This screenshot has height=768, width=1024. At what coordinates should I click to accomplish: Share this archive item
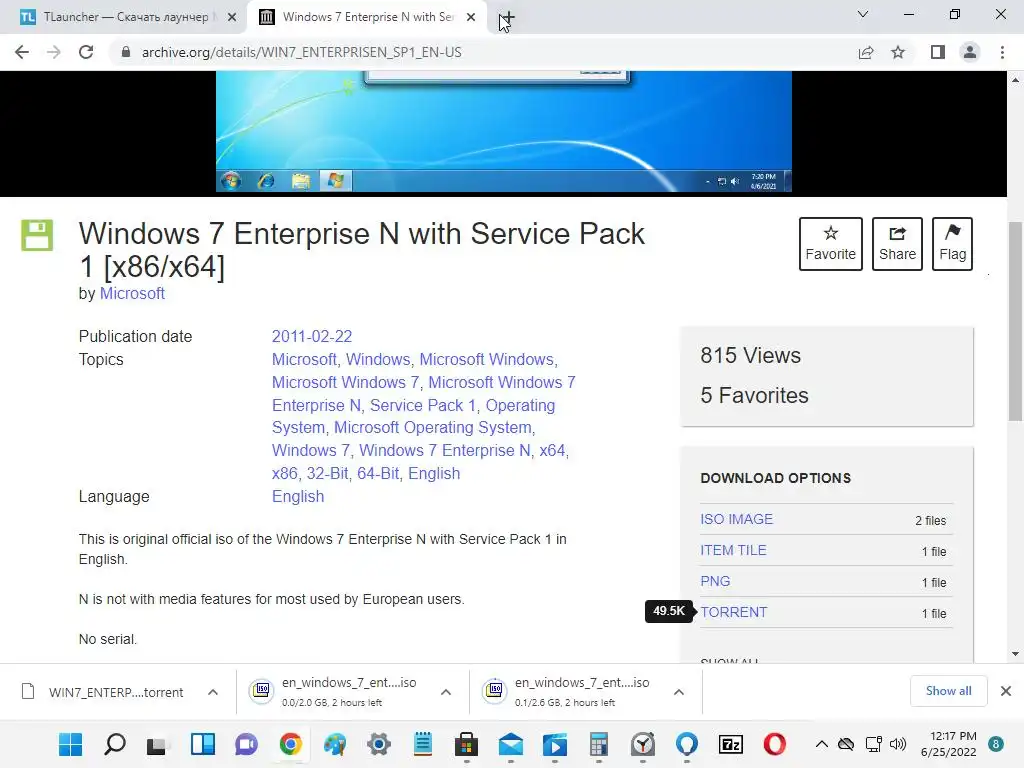click(897, 244)
